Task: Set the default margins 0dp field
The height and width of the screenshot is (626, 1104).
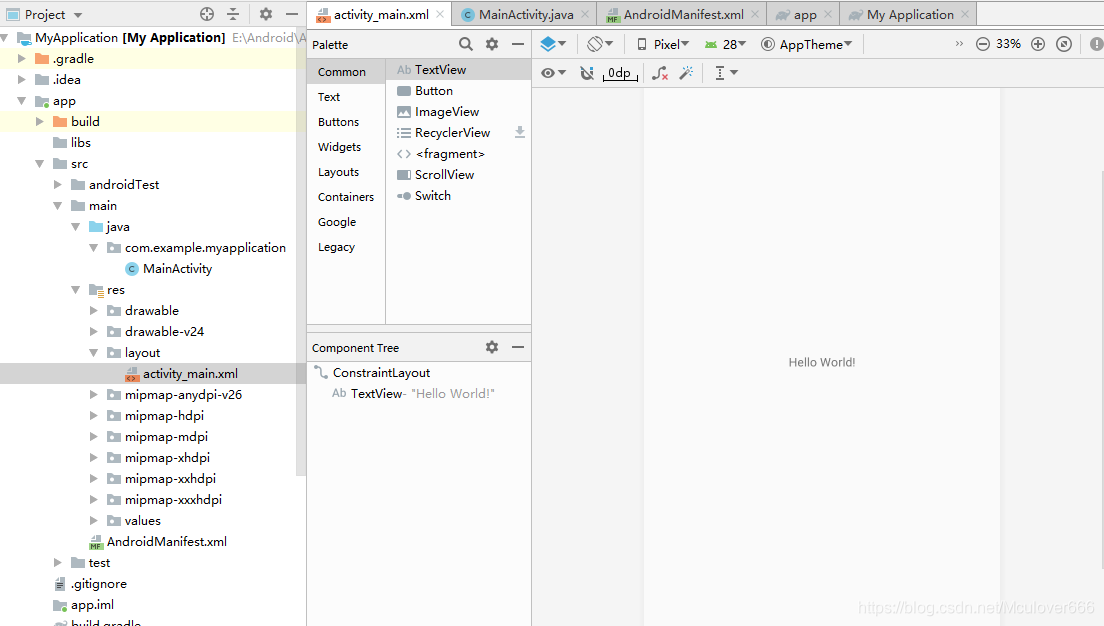Action: 620,73
